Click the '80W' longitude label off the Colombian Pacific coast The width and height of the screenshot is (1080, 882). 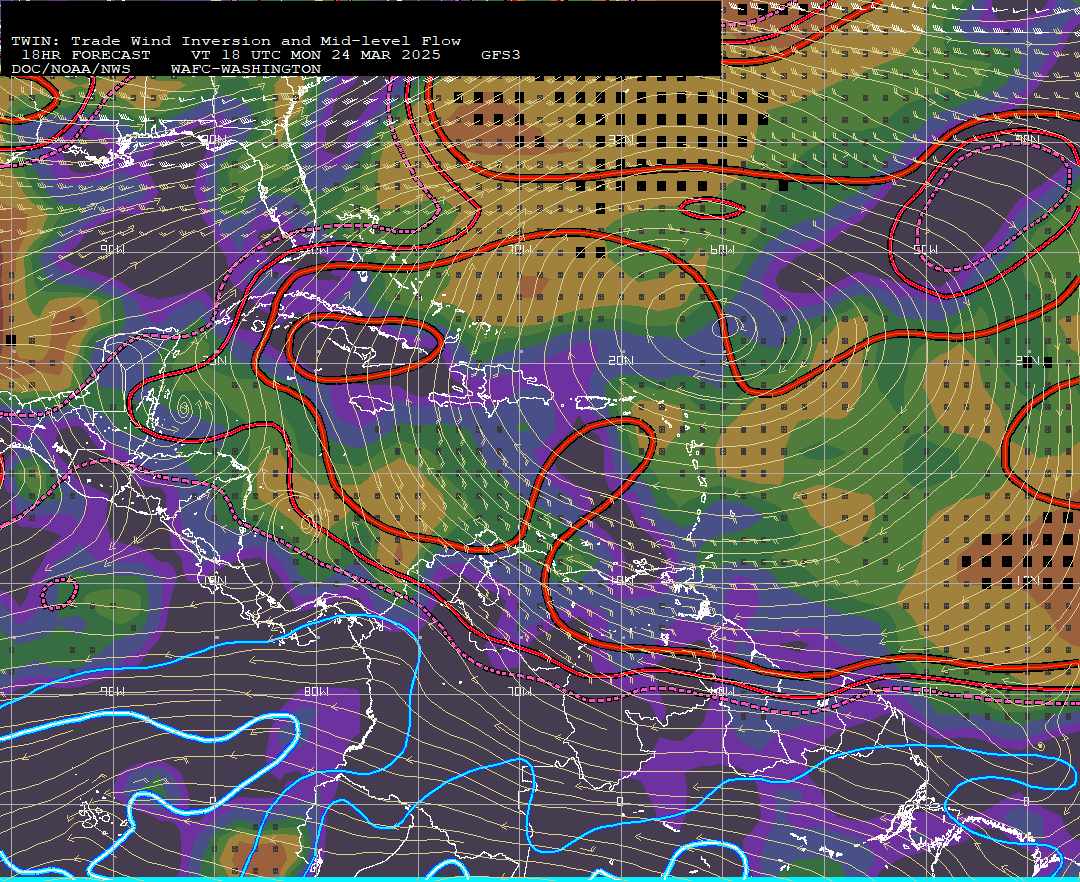316,691
